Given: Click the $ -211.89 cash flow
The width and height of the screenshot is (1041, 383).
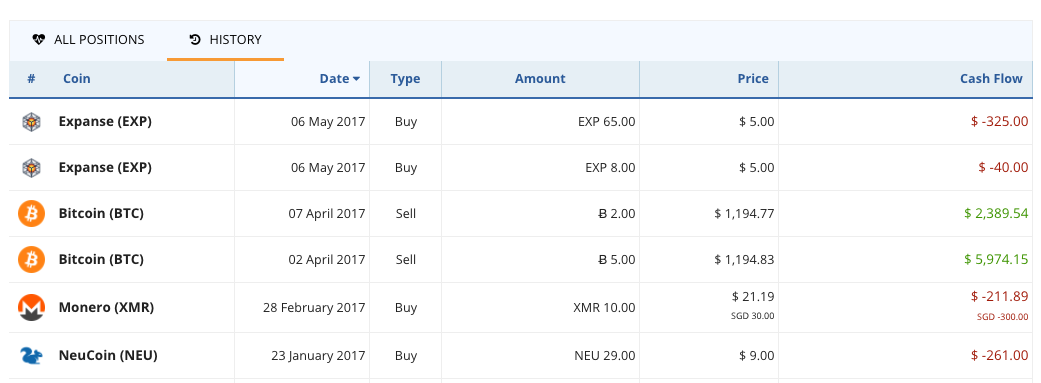Looking at the screenshot, I should 1000,296.
